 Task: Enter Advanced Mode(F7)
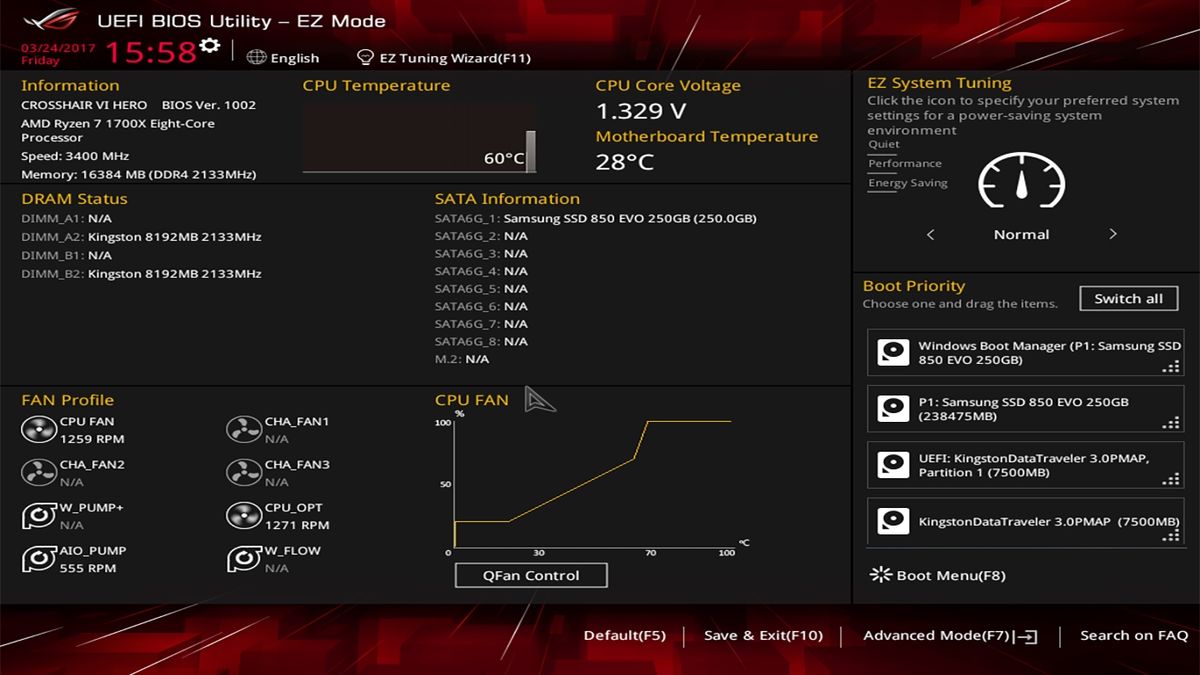click(x=937, y=636)
